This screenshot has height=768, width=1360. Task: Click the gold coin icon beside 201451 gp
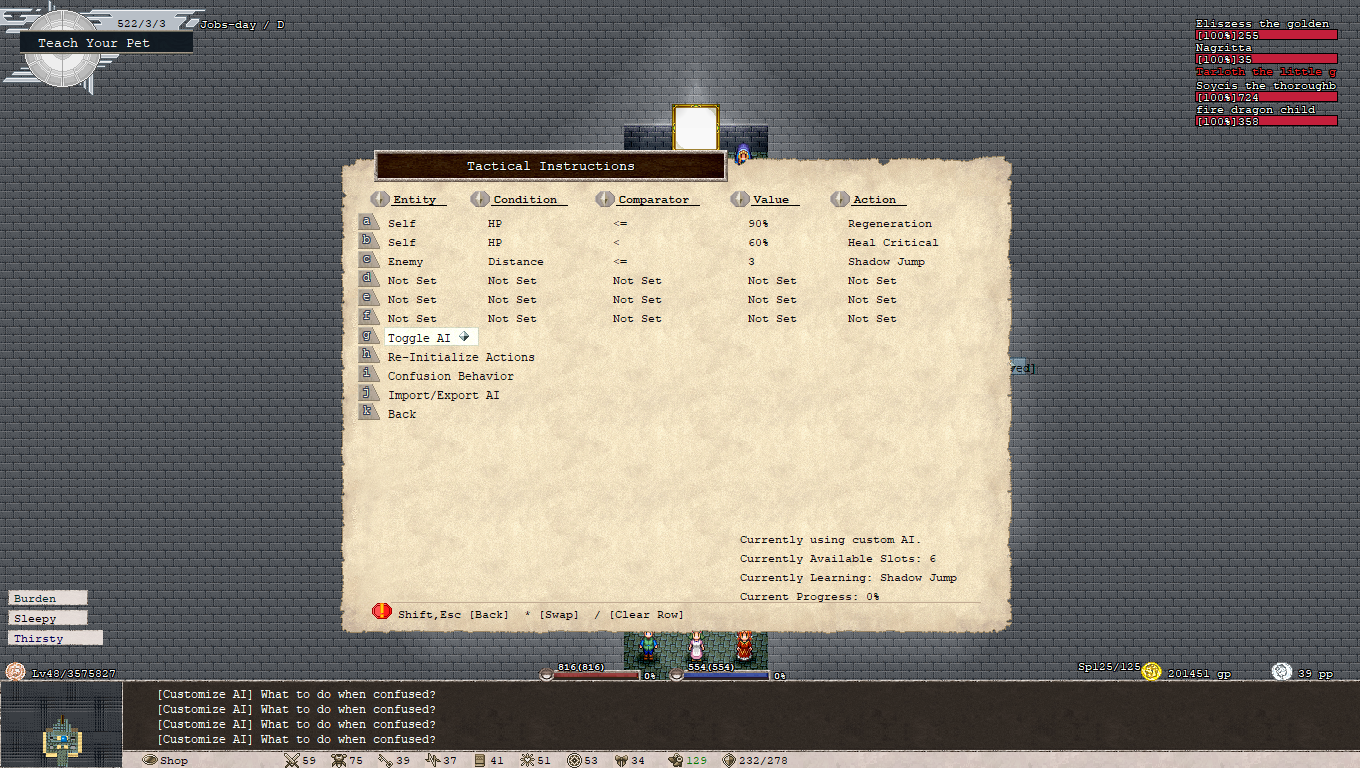click(x=1151, y=672)
